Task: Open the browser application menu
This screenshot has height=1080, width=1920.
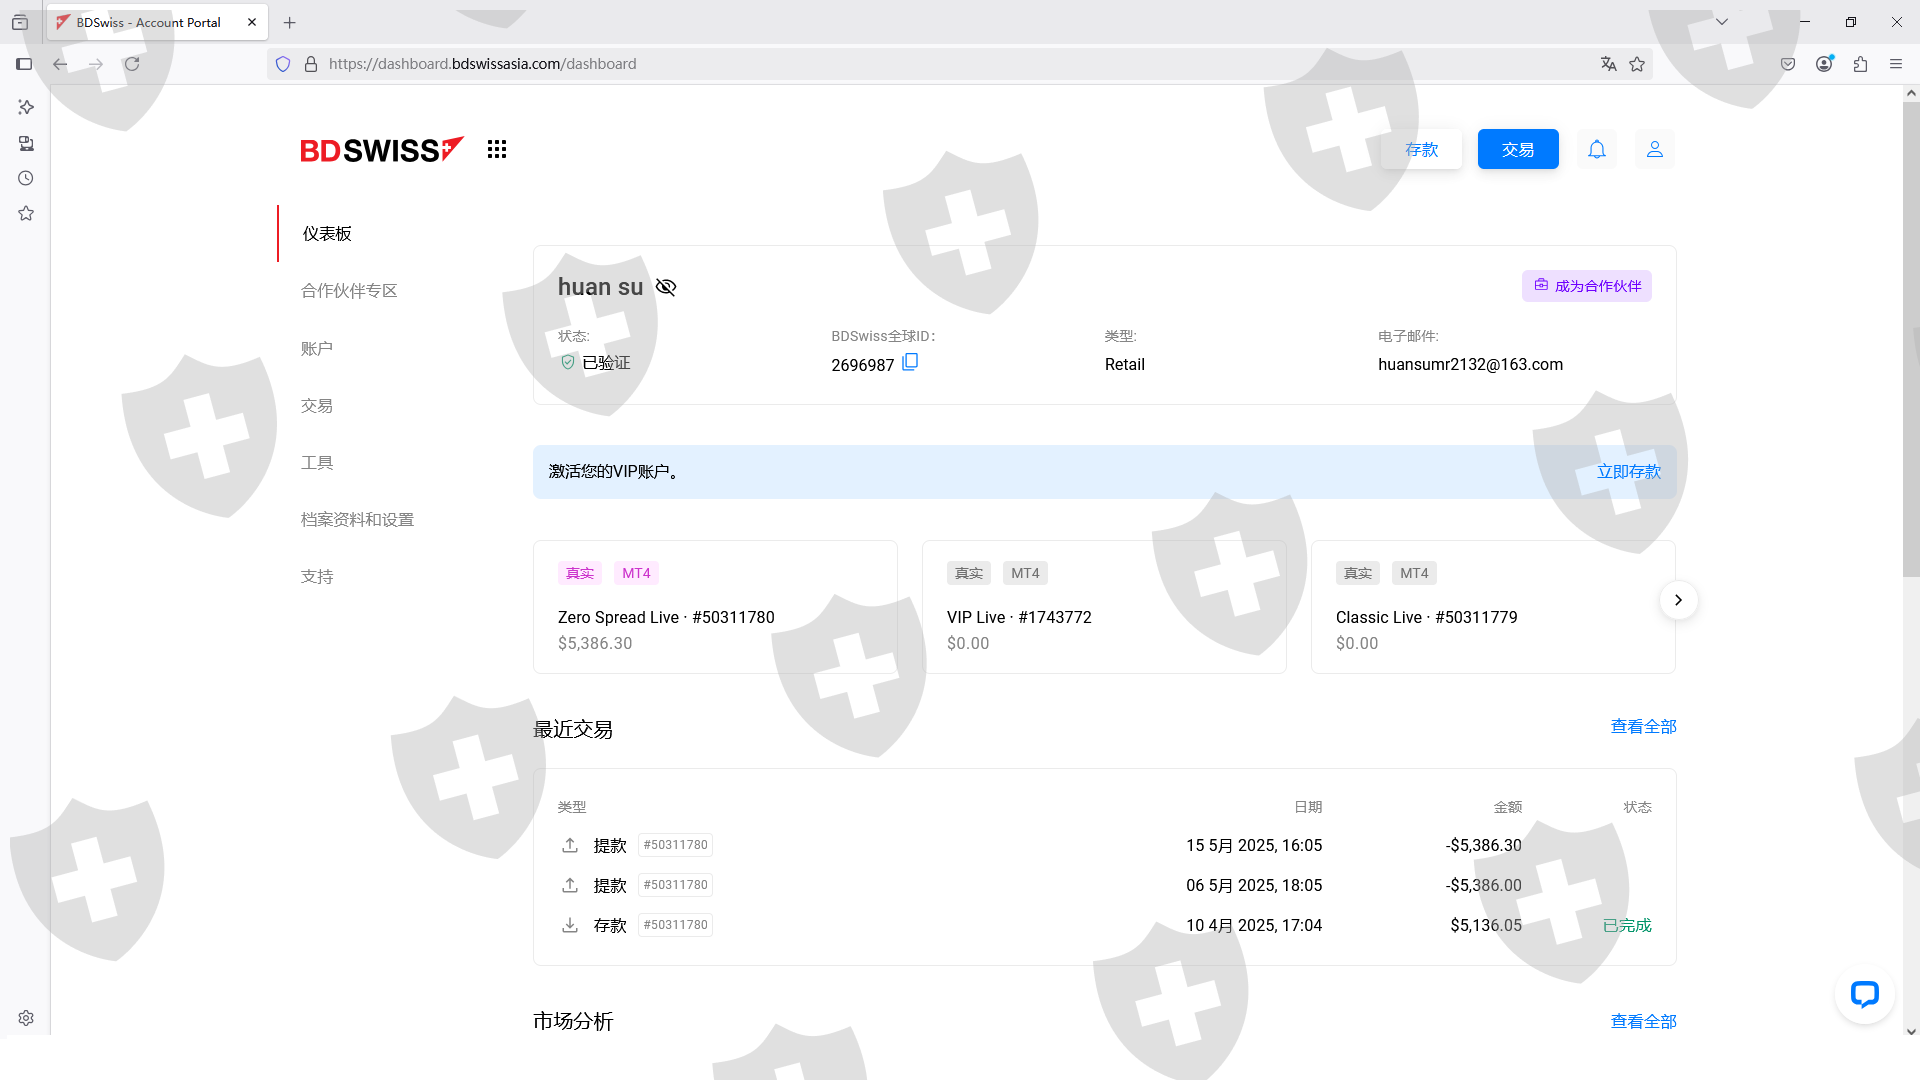Action: tap(1896, 64)
